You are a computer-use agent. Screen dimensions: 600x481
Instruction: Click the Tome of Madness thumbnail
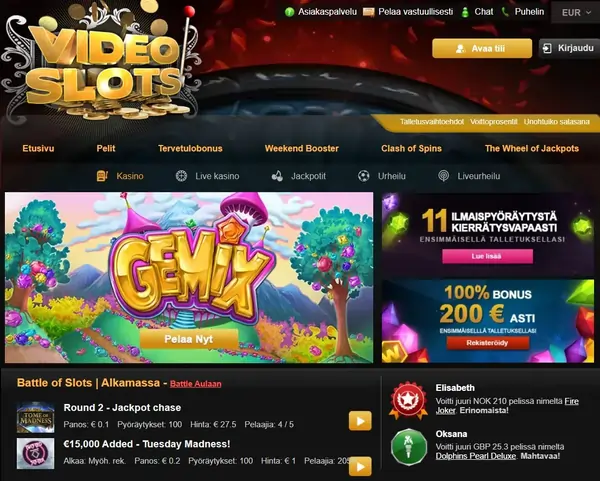click(x=36, y=417)
